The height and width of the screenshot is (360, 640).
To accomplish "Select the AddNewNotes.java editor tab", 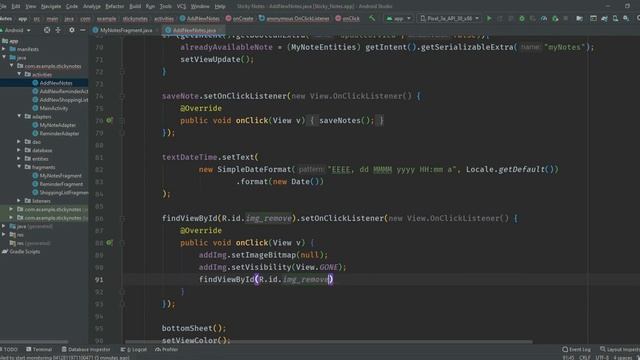I will click(193, 30).
